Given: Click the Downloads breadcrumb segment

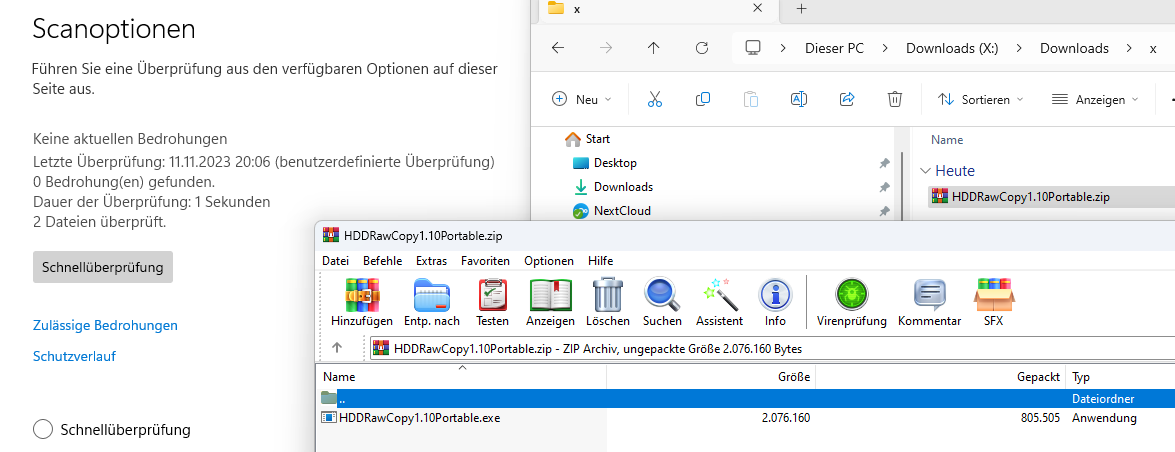Looking at the screenshot, I should [x=1074, y=49].
